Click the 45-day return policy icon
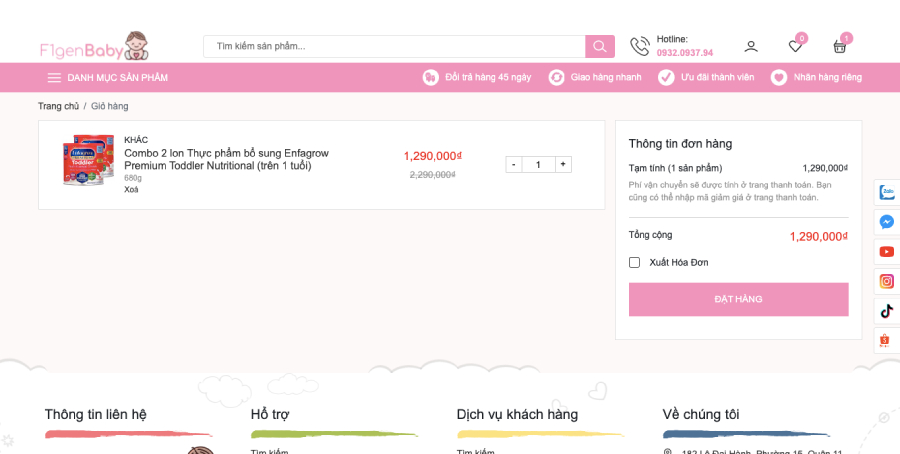The width and height of the screenshot is (900, 454). (x=430, y=77)
